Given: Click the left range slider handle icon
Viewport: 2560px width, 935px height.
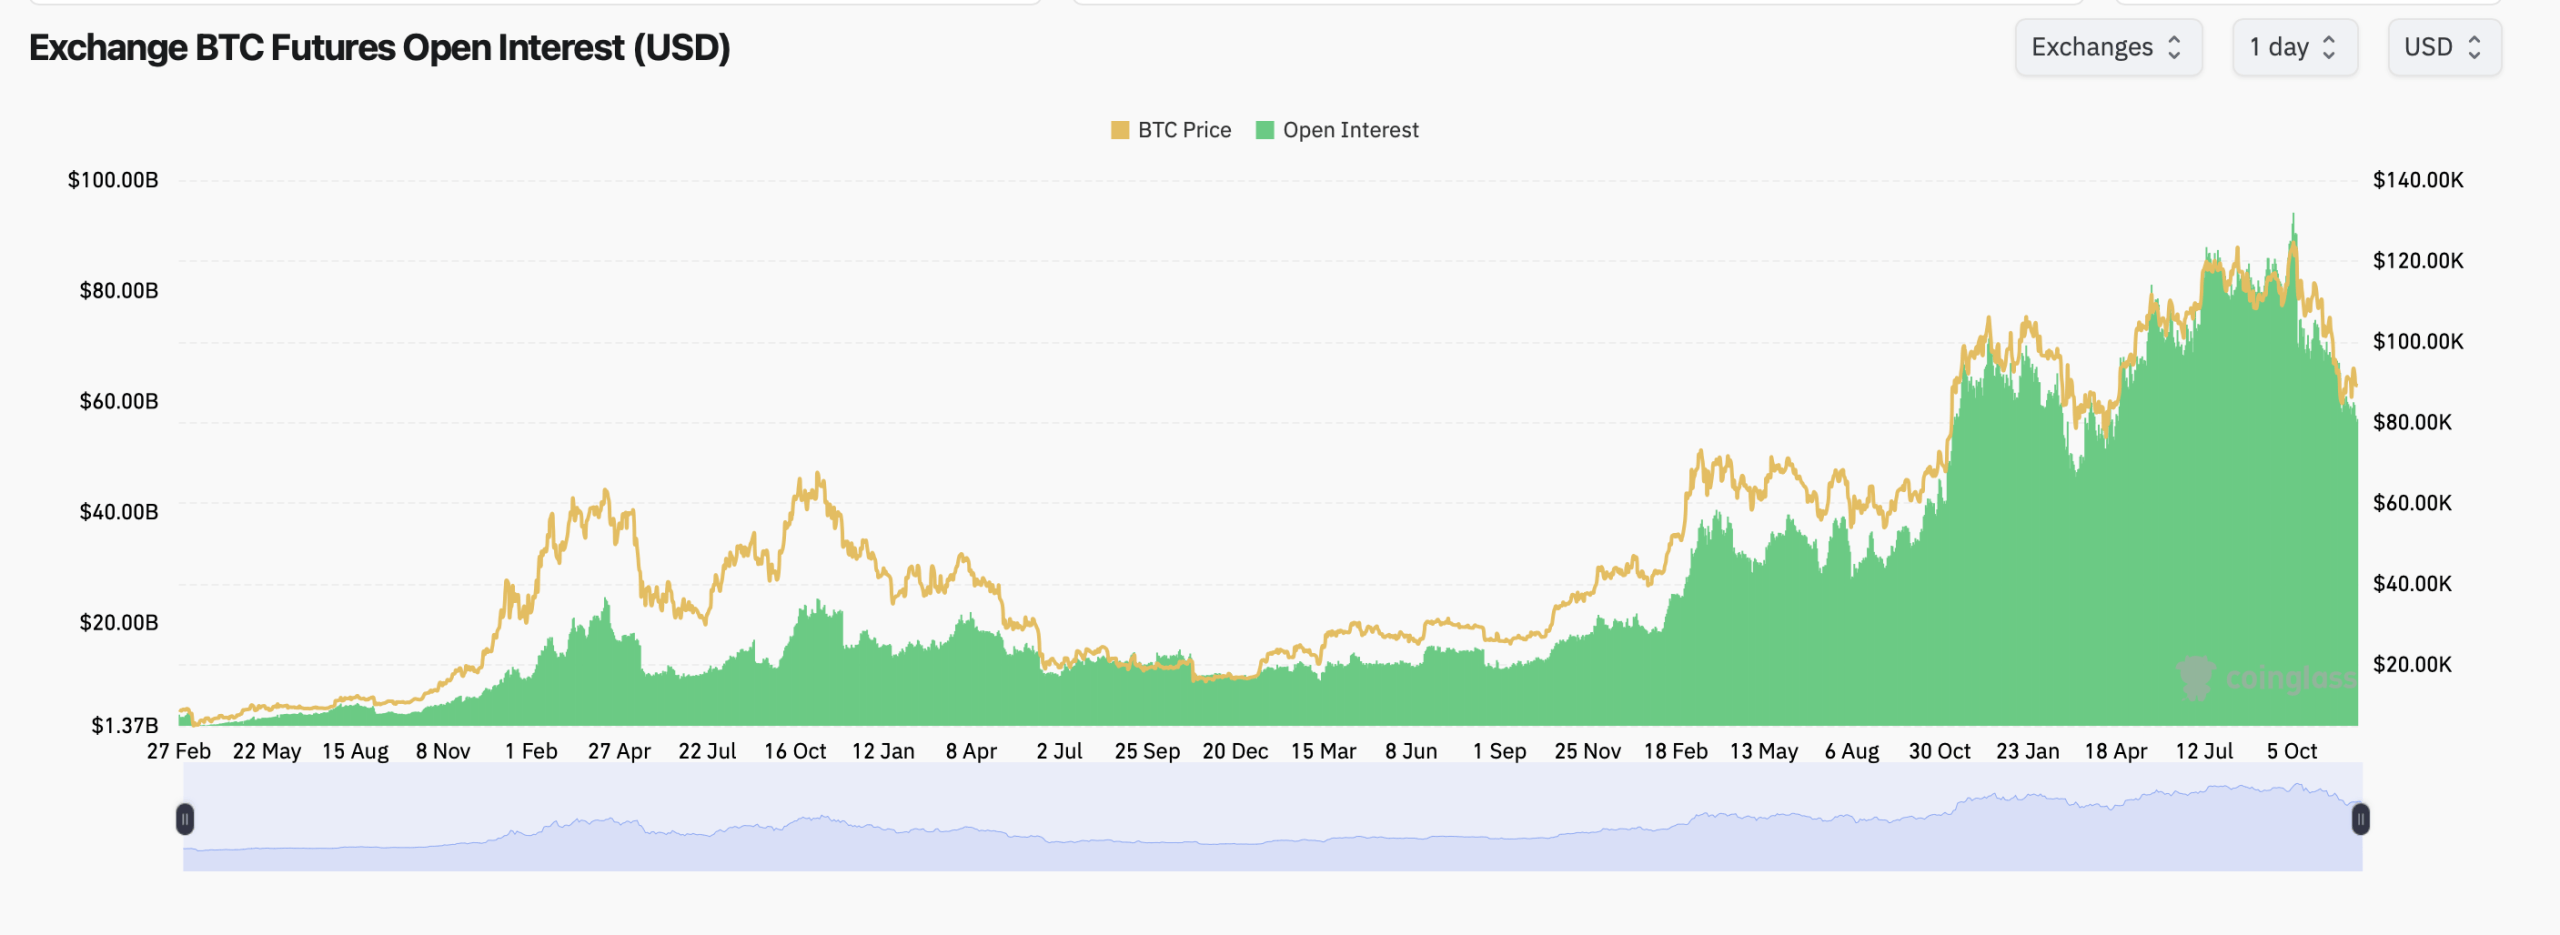Looking at the screenshot, I should point(186,818).
